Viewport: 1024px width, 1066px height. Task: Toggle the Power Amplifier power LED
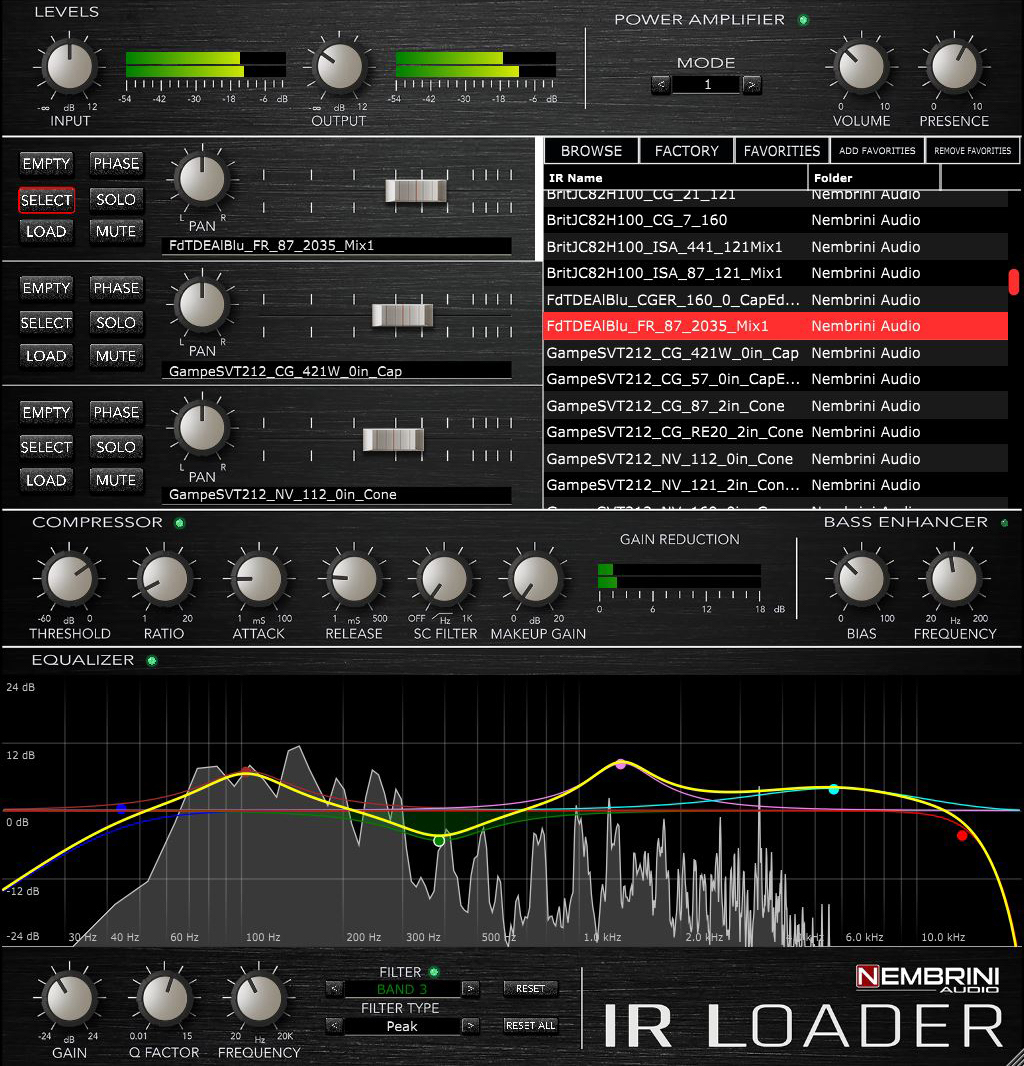(803, 19)
